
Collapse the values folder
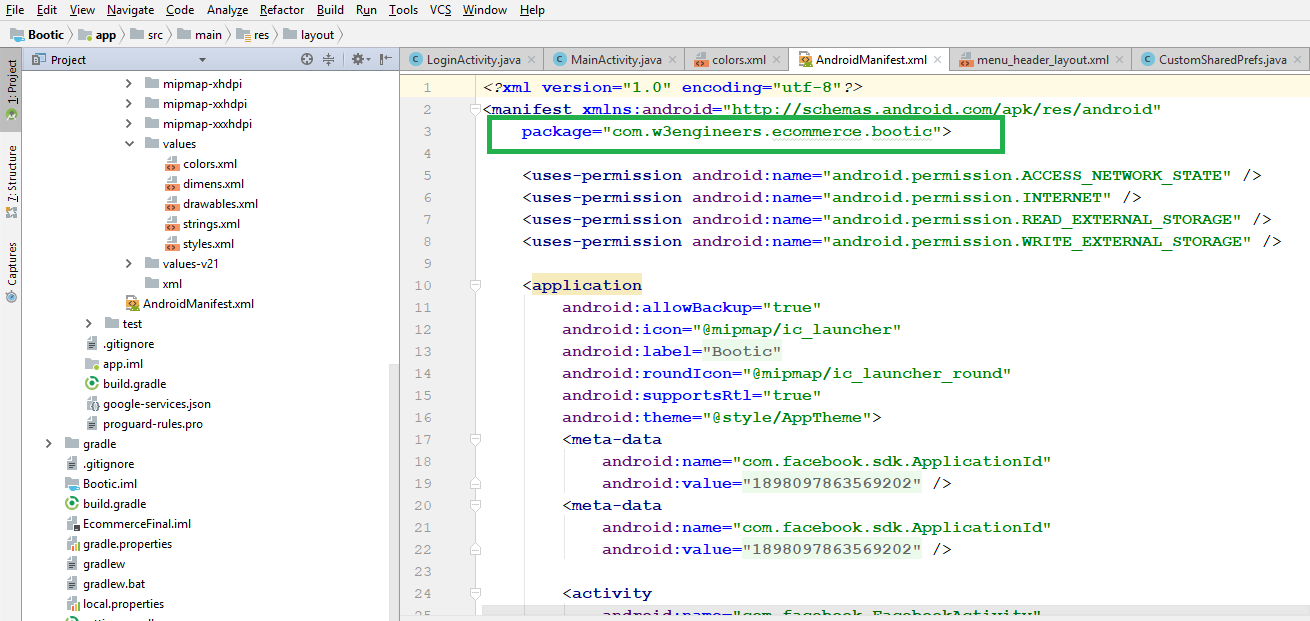(x=129, y=144)
